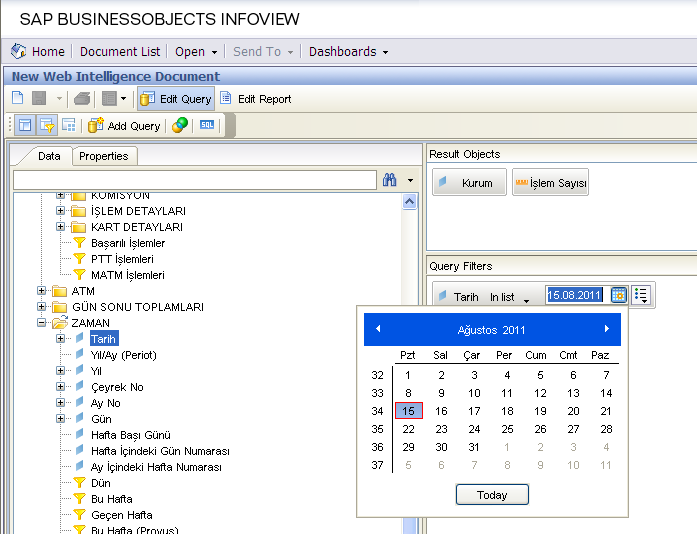Screen dimensions: 697x534
Task: Click the Save floppy disk icon
Action: pos(39,98)
